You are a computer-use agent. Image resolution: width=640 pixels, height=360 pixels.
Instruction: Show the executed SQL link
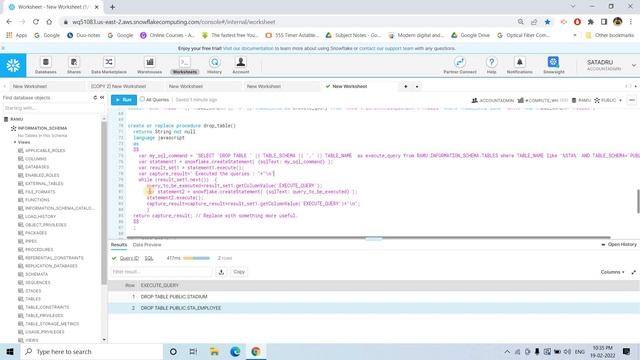click(149, 258)
